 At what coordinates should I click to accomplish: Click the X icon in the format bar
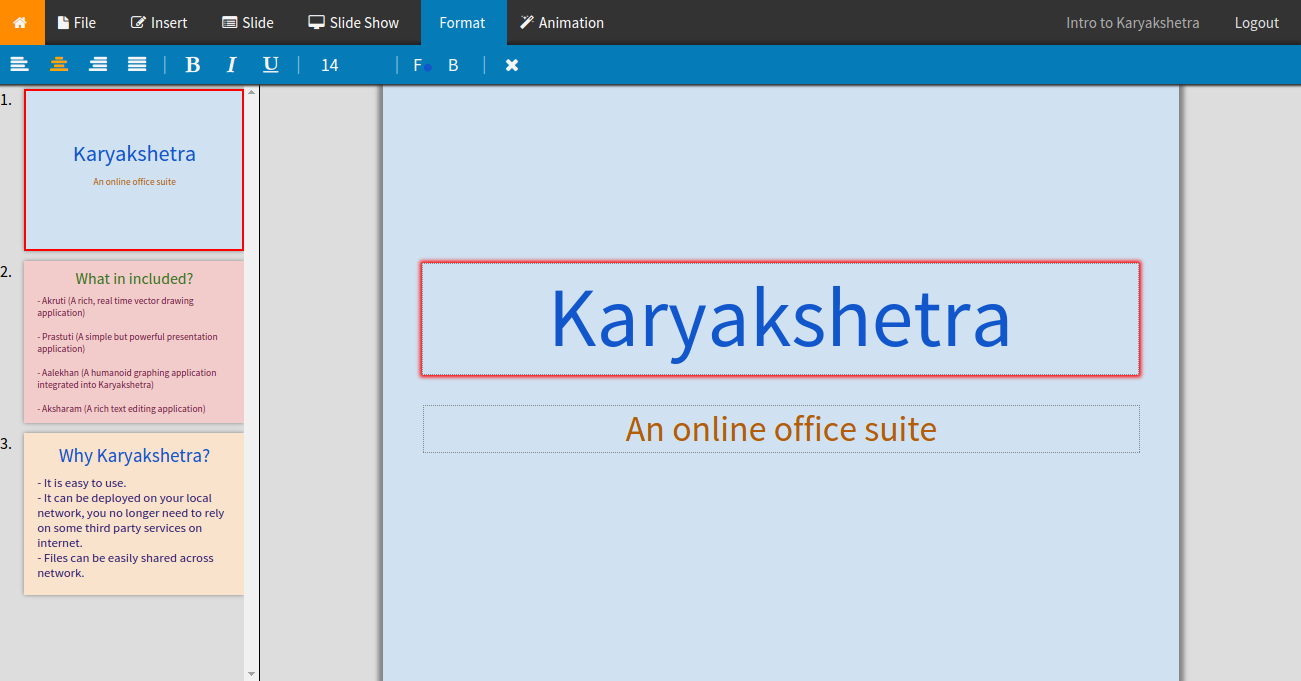tap(511, 64)
